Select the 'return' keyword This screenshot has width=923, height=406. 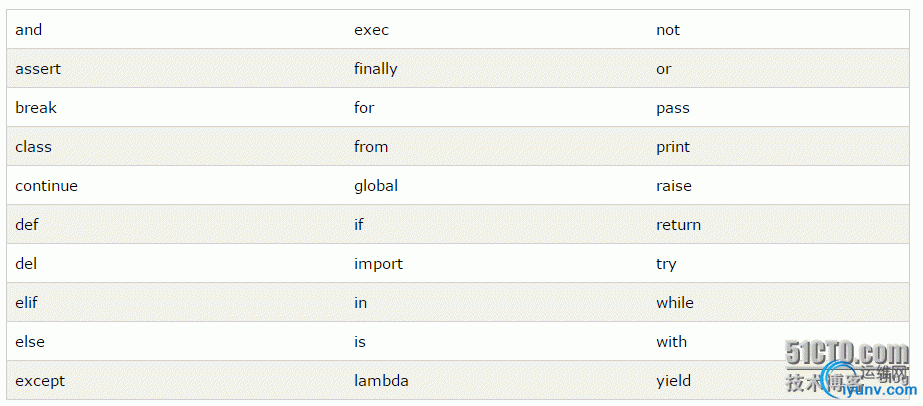(x=678, y=225)
